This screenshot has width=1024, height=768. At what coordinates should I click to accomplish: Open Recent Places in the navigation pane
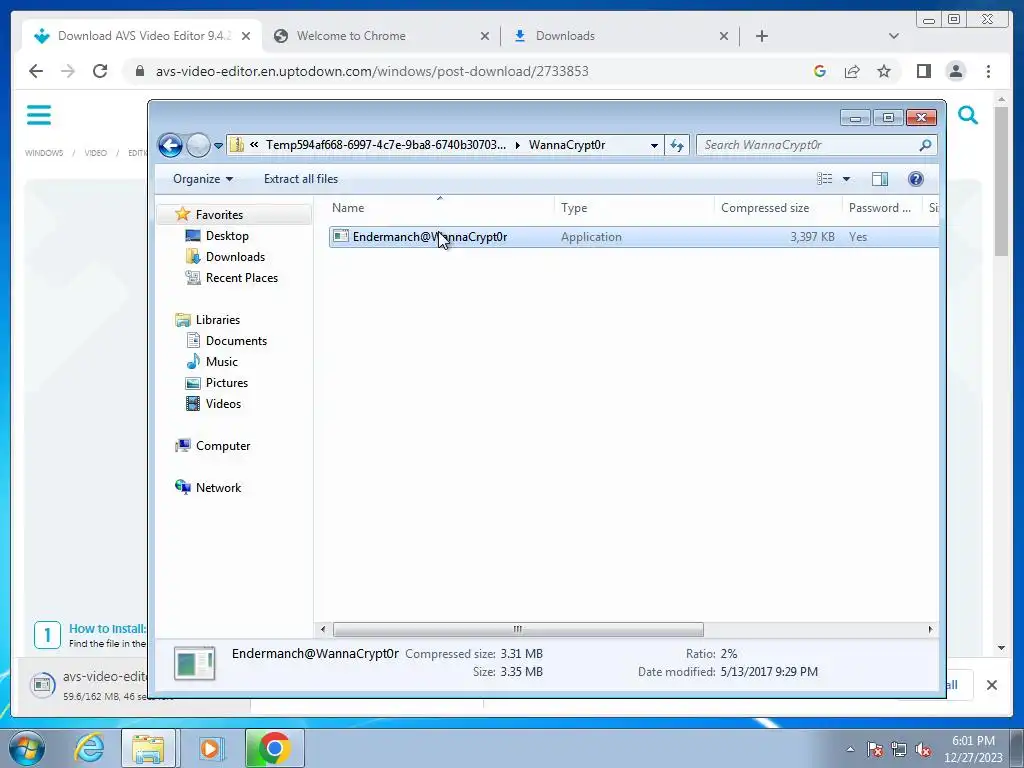[242, 278]
